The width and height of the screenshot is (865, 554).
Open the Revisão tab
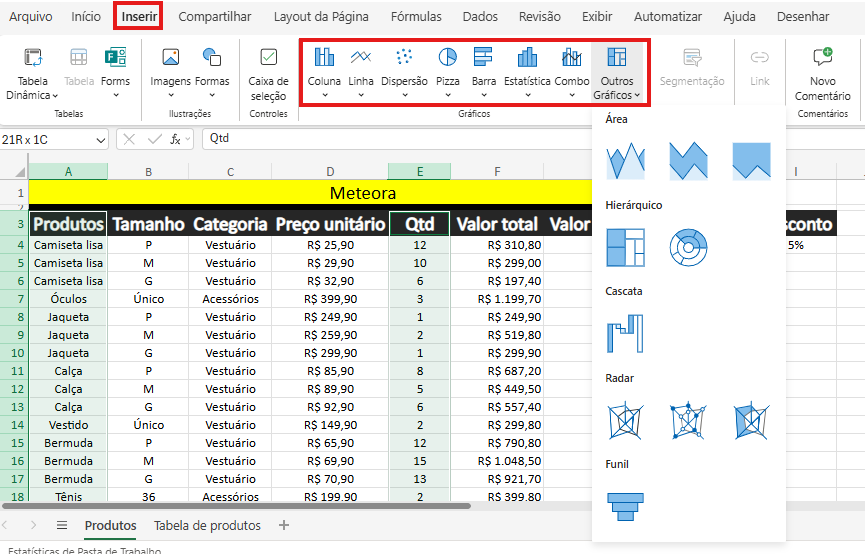click(540, 17)
